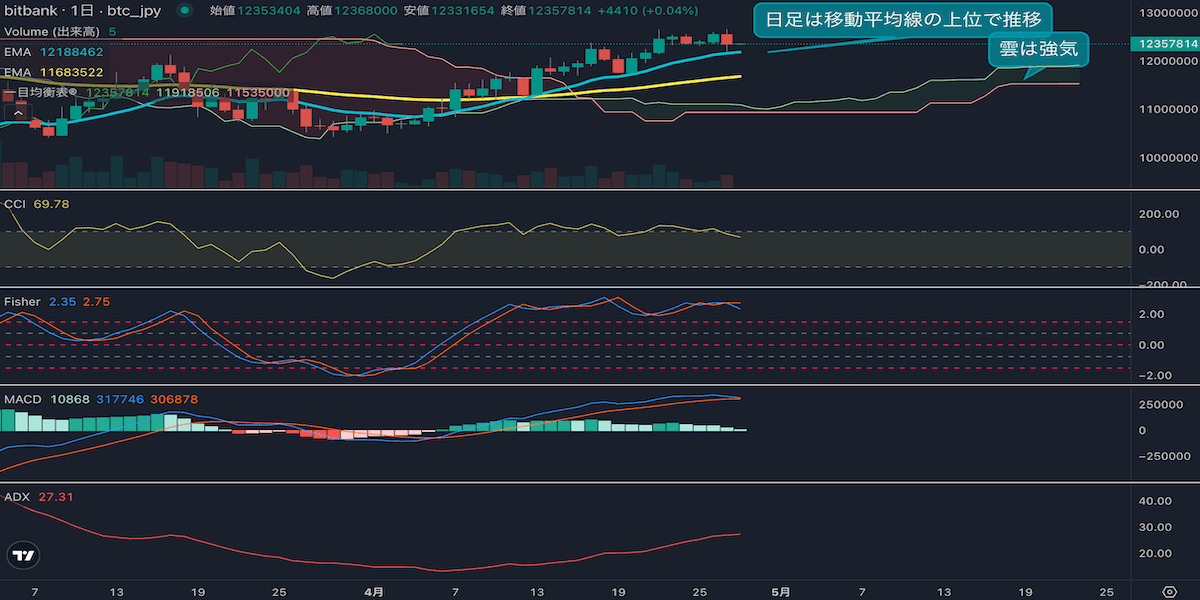Viewport: 1200px width, 600px height.
Task: Open chart settings gear in time axis corner
Action: 1168,591
